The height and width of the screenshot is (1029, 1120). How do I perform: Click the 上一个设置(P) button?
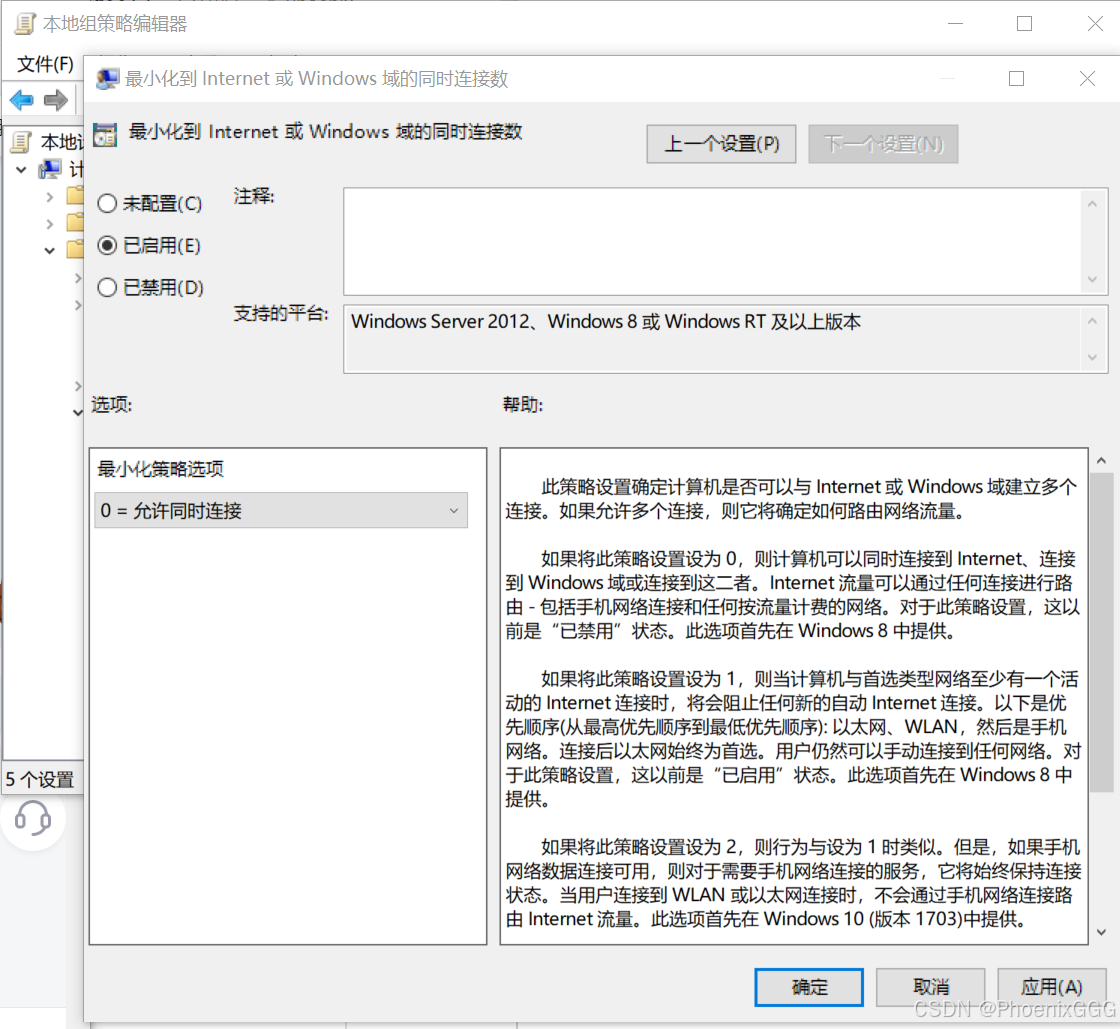(x=721, y=144)
